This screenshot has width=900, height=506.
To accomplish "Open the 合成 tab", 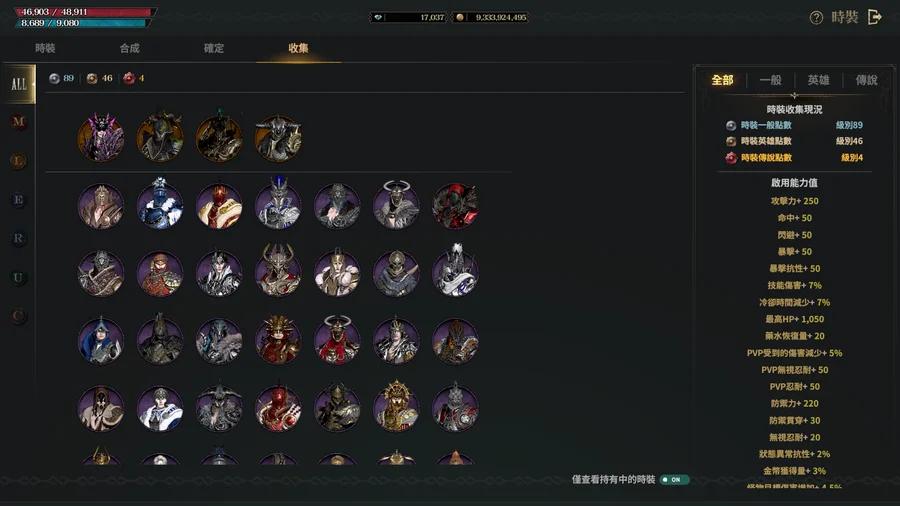I will tap(130, 48).
